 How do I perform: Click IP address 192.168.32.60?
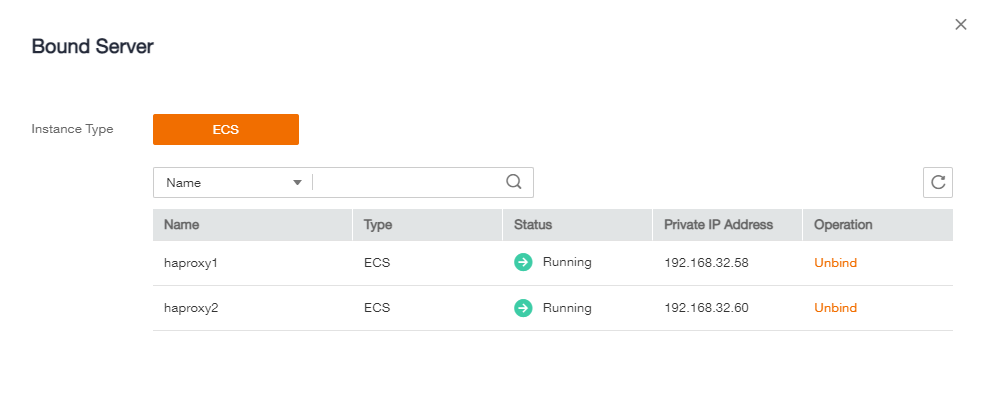706,308
